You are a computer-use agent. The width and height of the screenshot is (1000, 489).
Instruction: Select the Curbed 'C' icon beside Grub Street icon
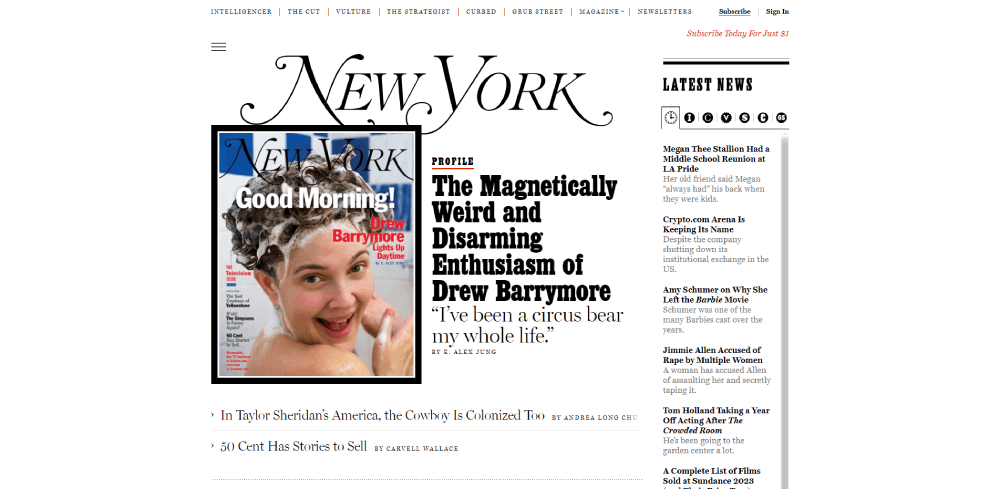click(763, 117)
